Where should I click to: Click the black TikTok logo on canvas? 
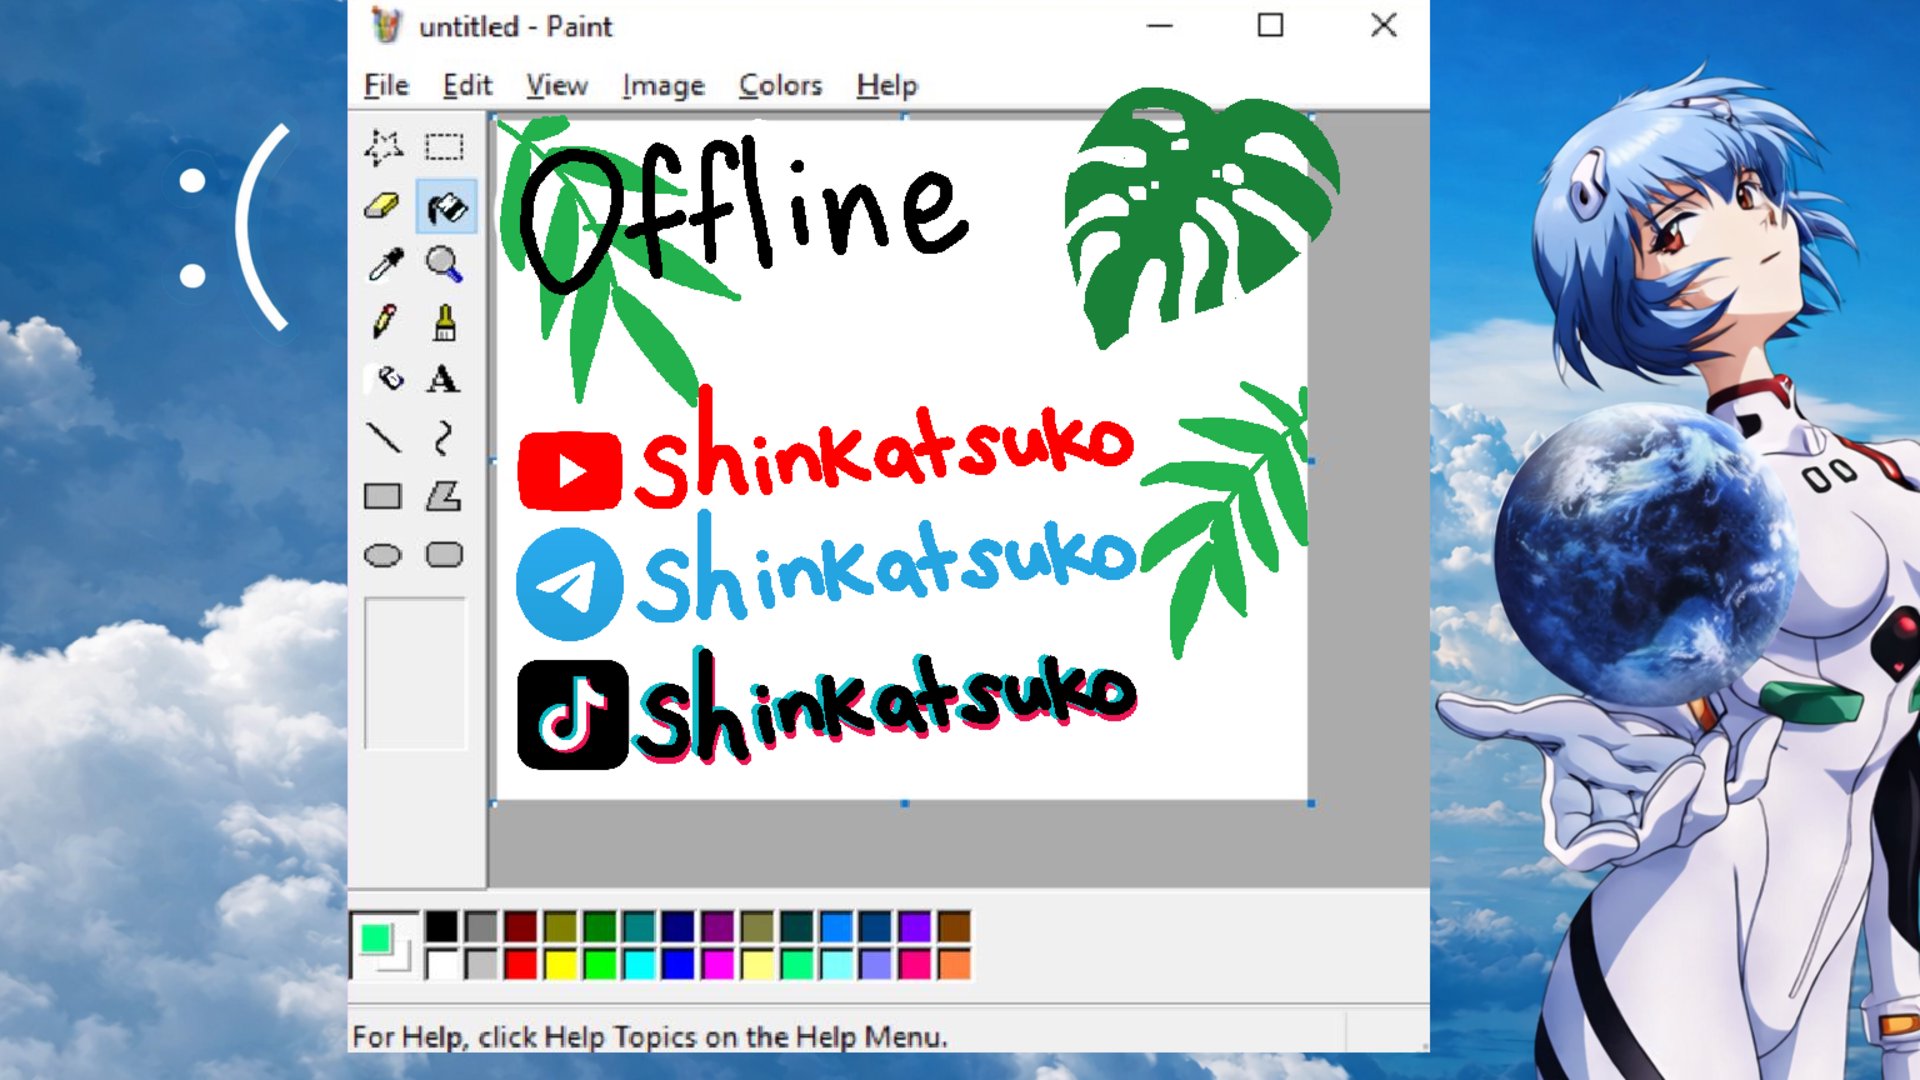pyautogui.click(x=572, y=714)
